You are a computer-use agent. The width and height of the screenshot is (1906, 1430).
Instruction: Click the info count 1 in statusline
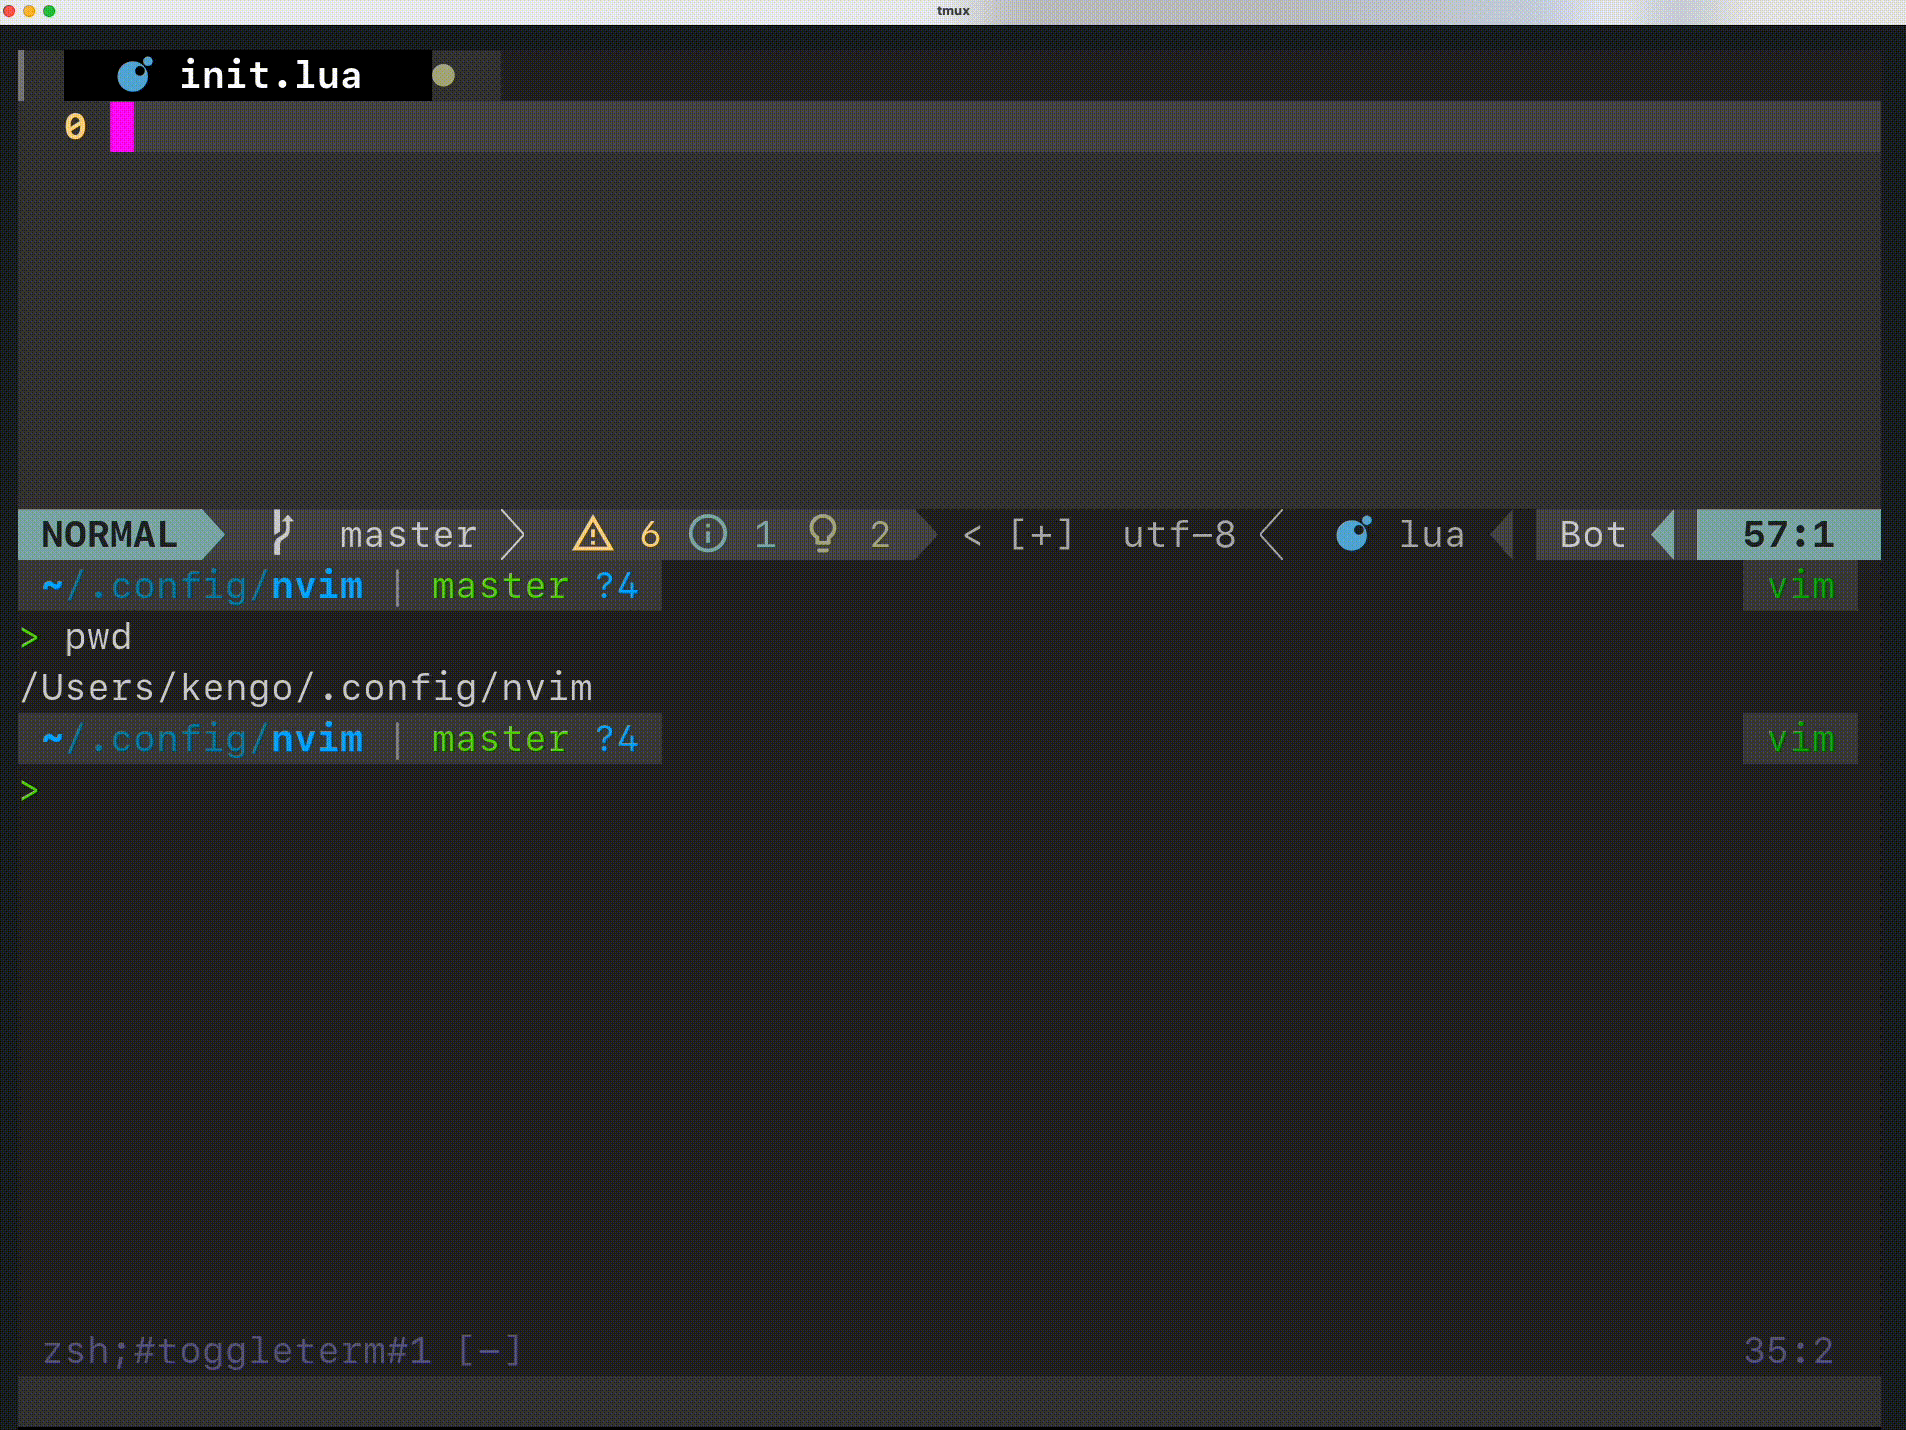click(x=765, y=535)
